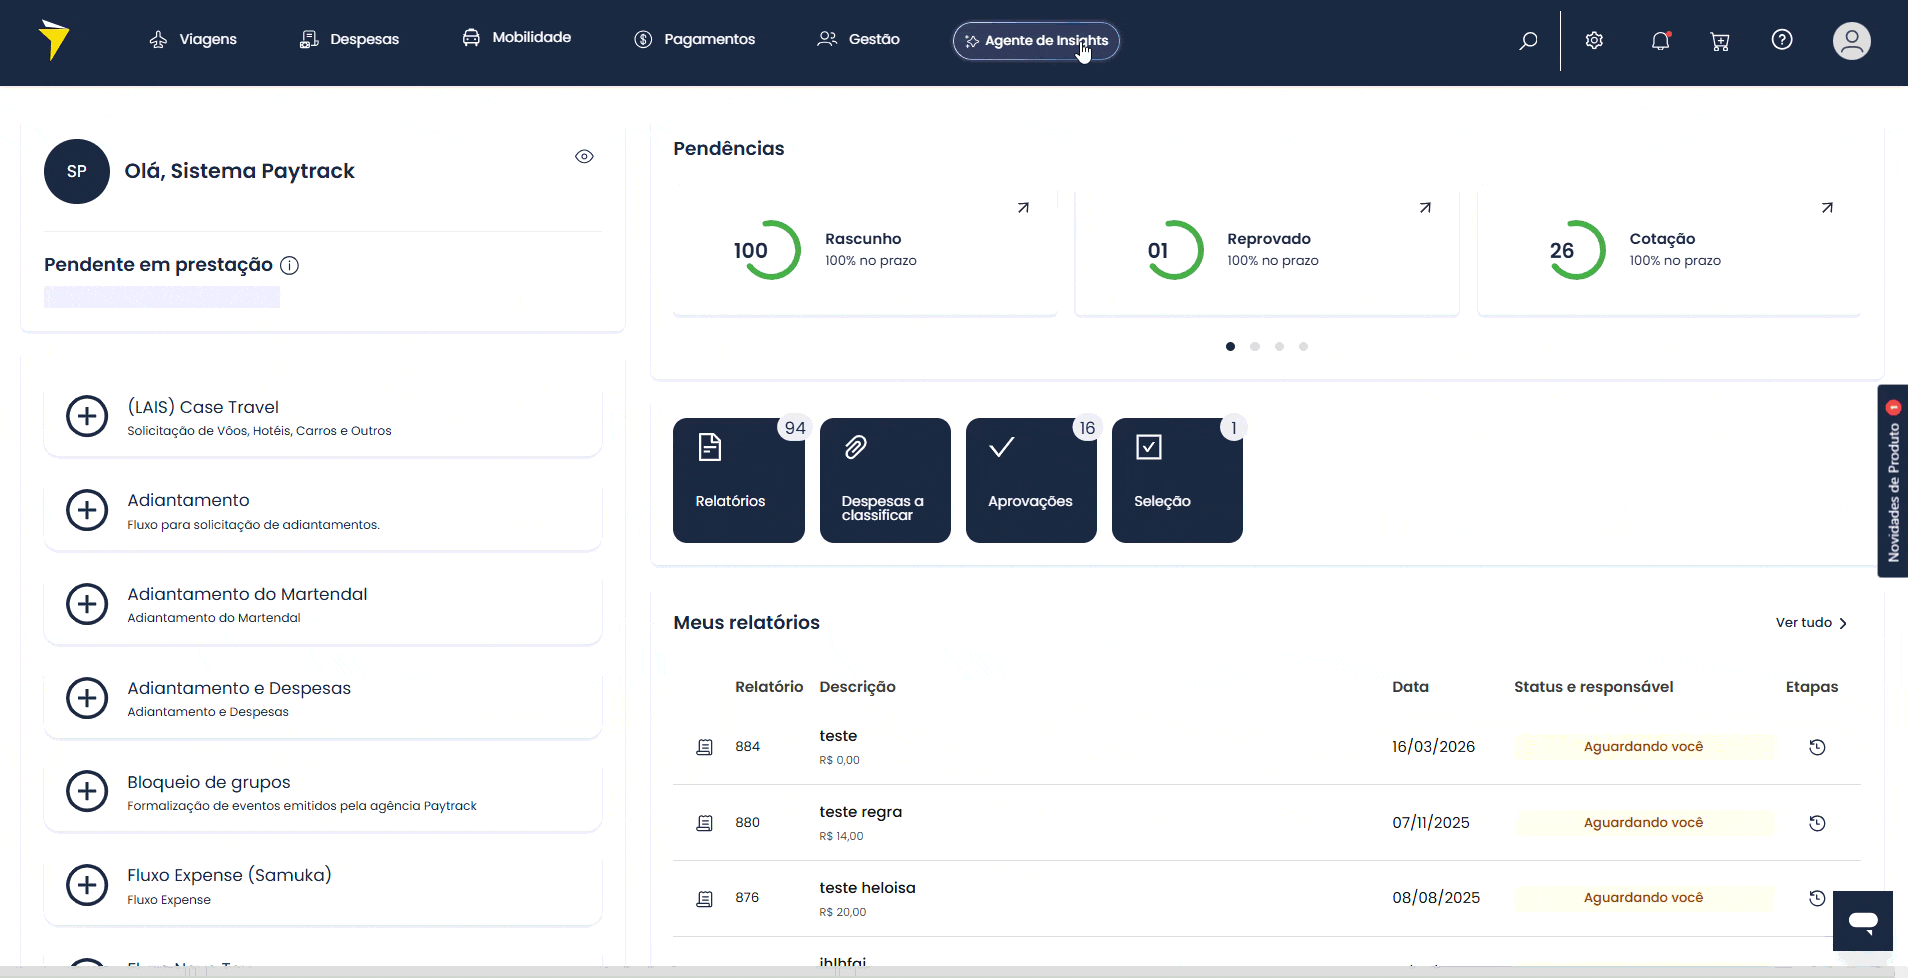Click the document icon of report 880
This screenshot has height=978, width=1908.
705,823
